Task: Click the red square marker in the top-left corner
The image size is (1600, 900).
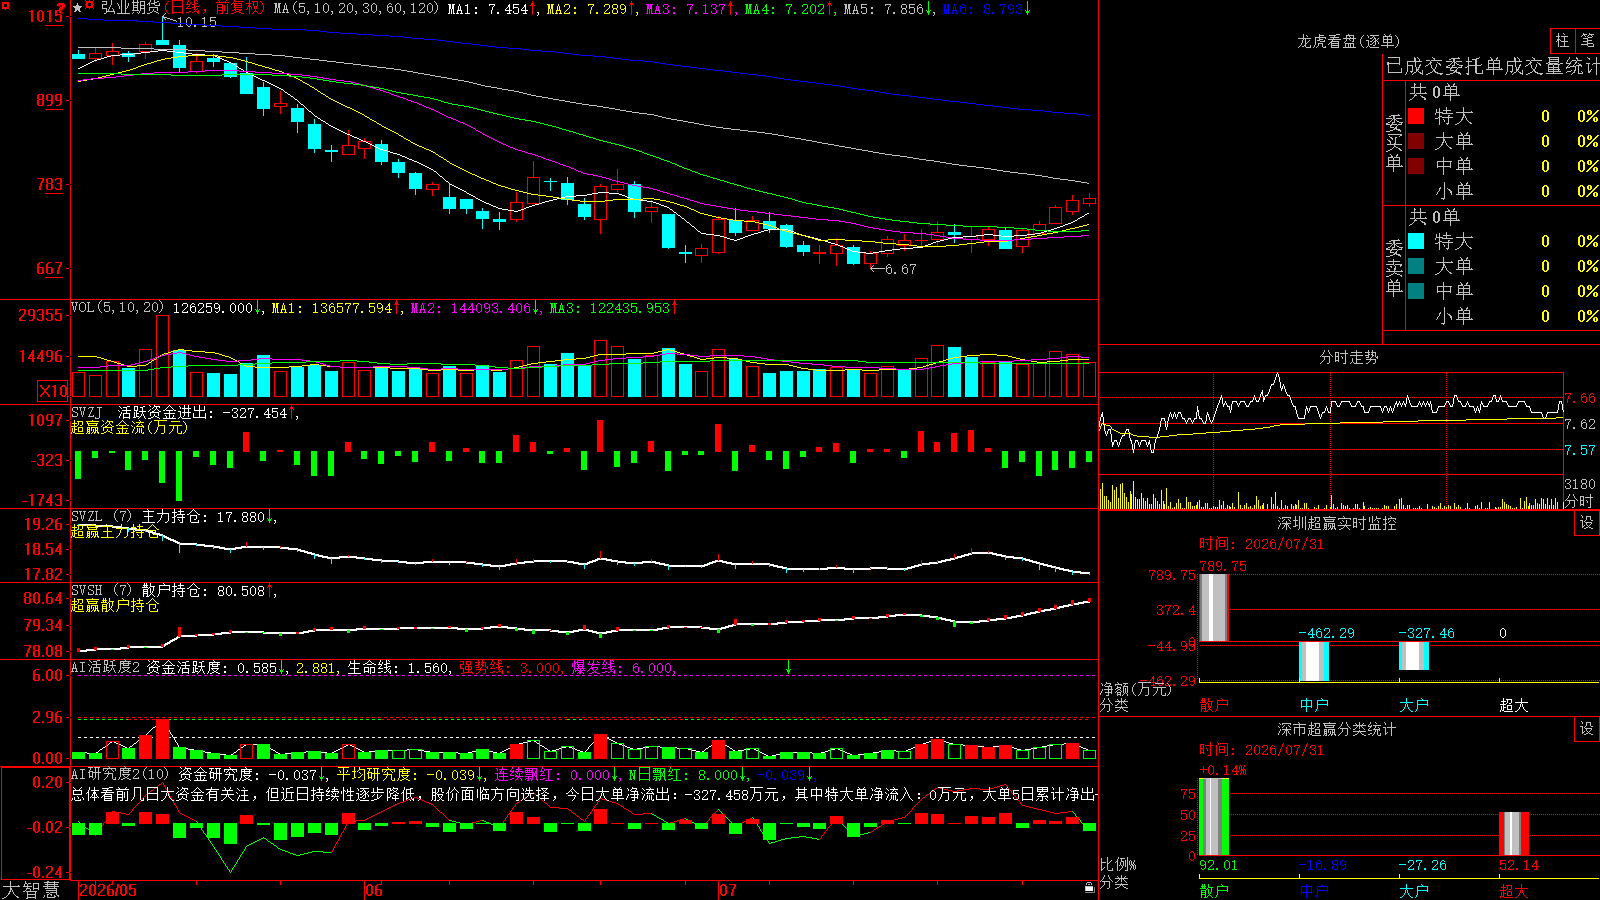Action: point(4,4)
